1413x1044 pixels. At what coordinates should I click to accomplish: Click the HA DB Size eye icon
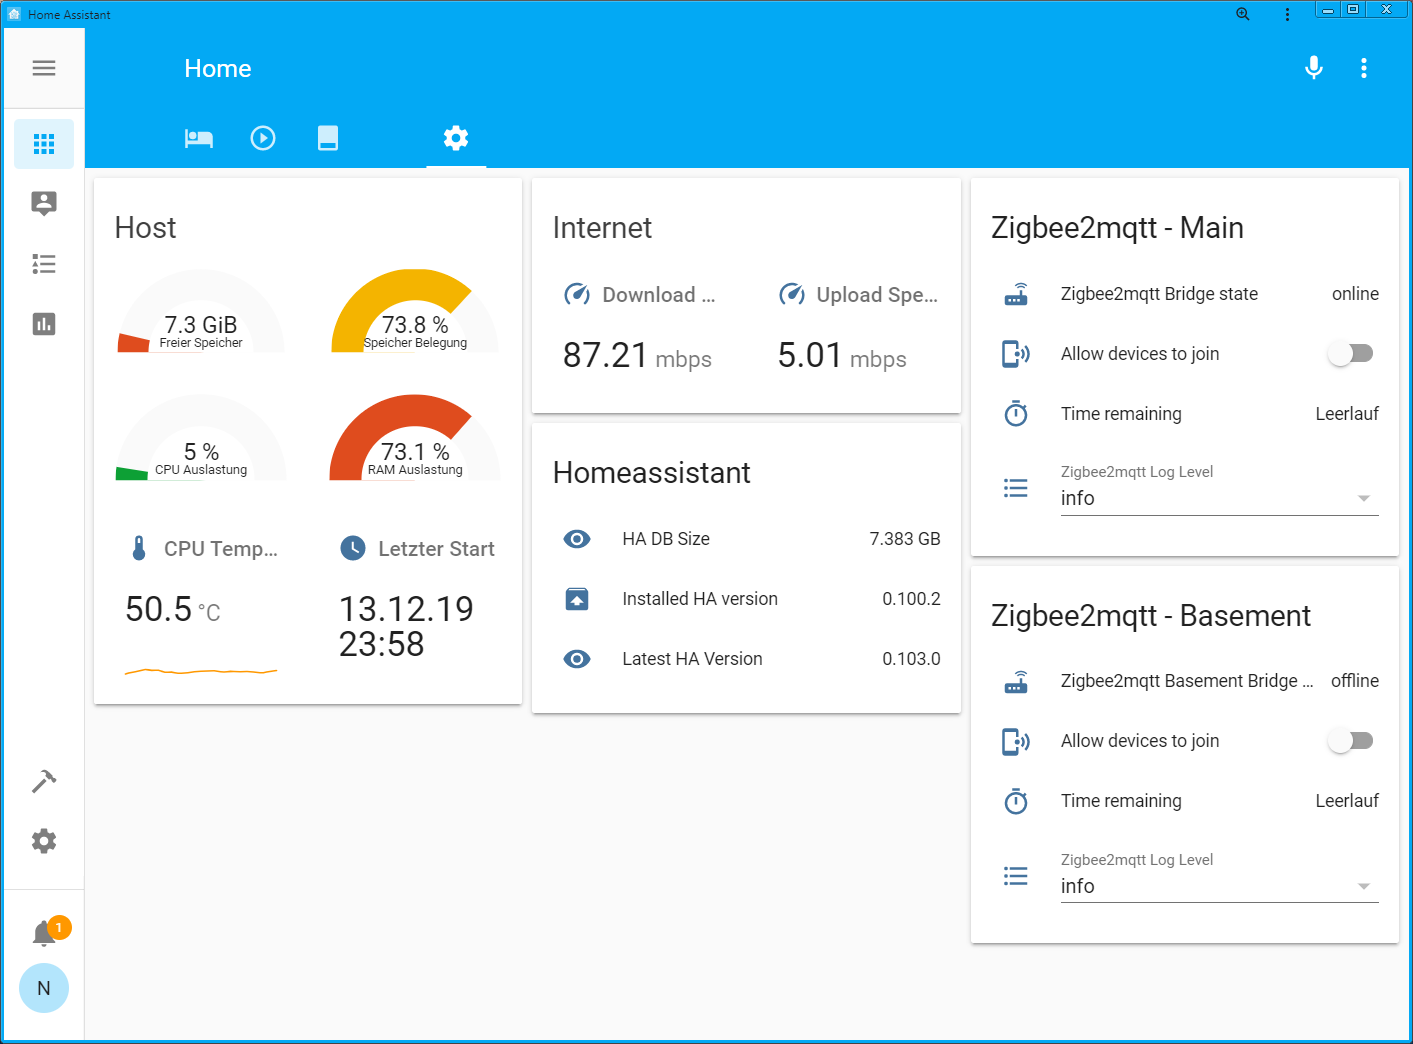pos(577,539)
